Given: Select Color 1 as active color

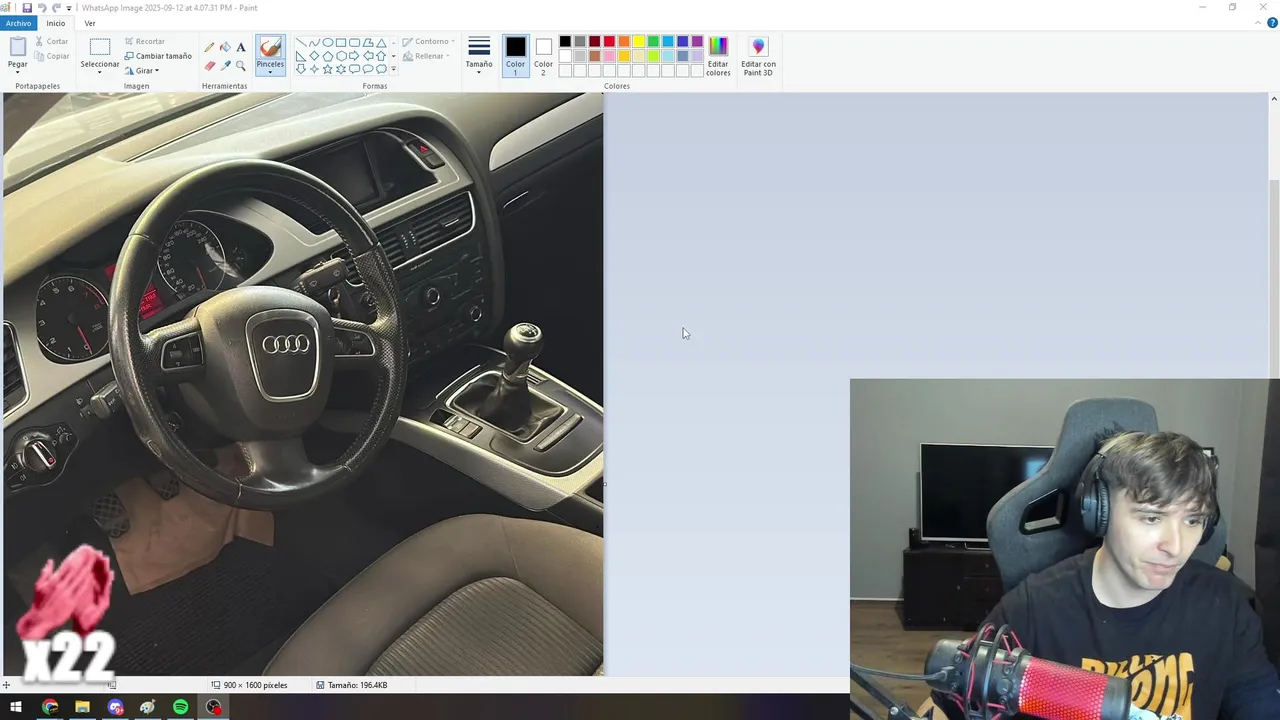Looking at the screenshot, I should 515,56.
